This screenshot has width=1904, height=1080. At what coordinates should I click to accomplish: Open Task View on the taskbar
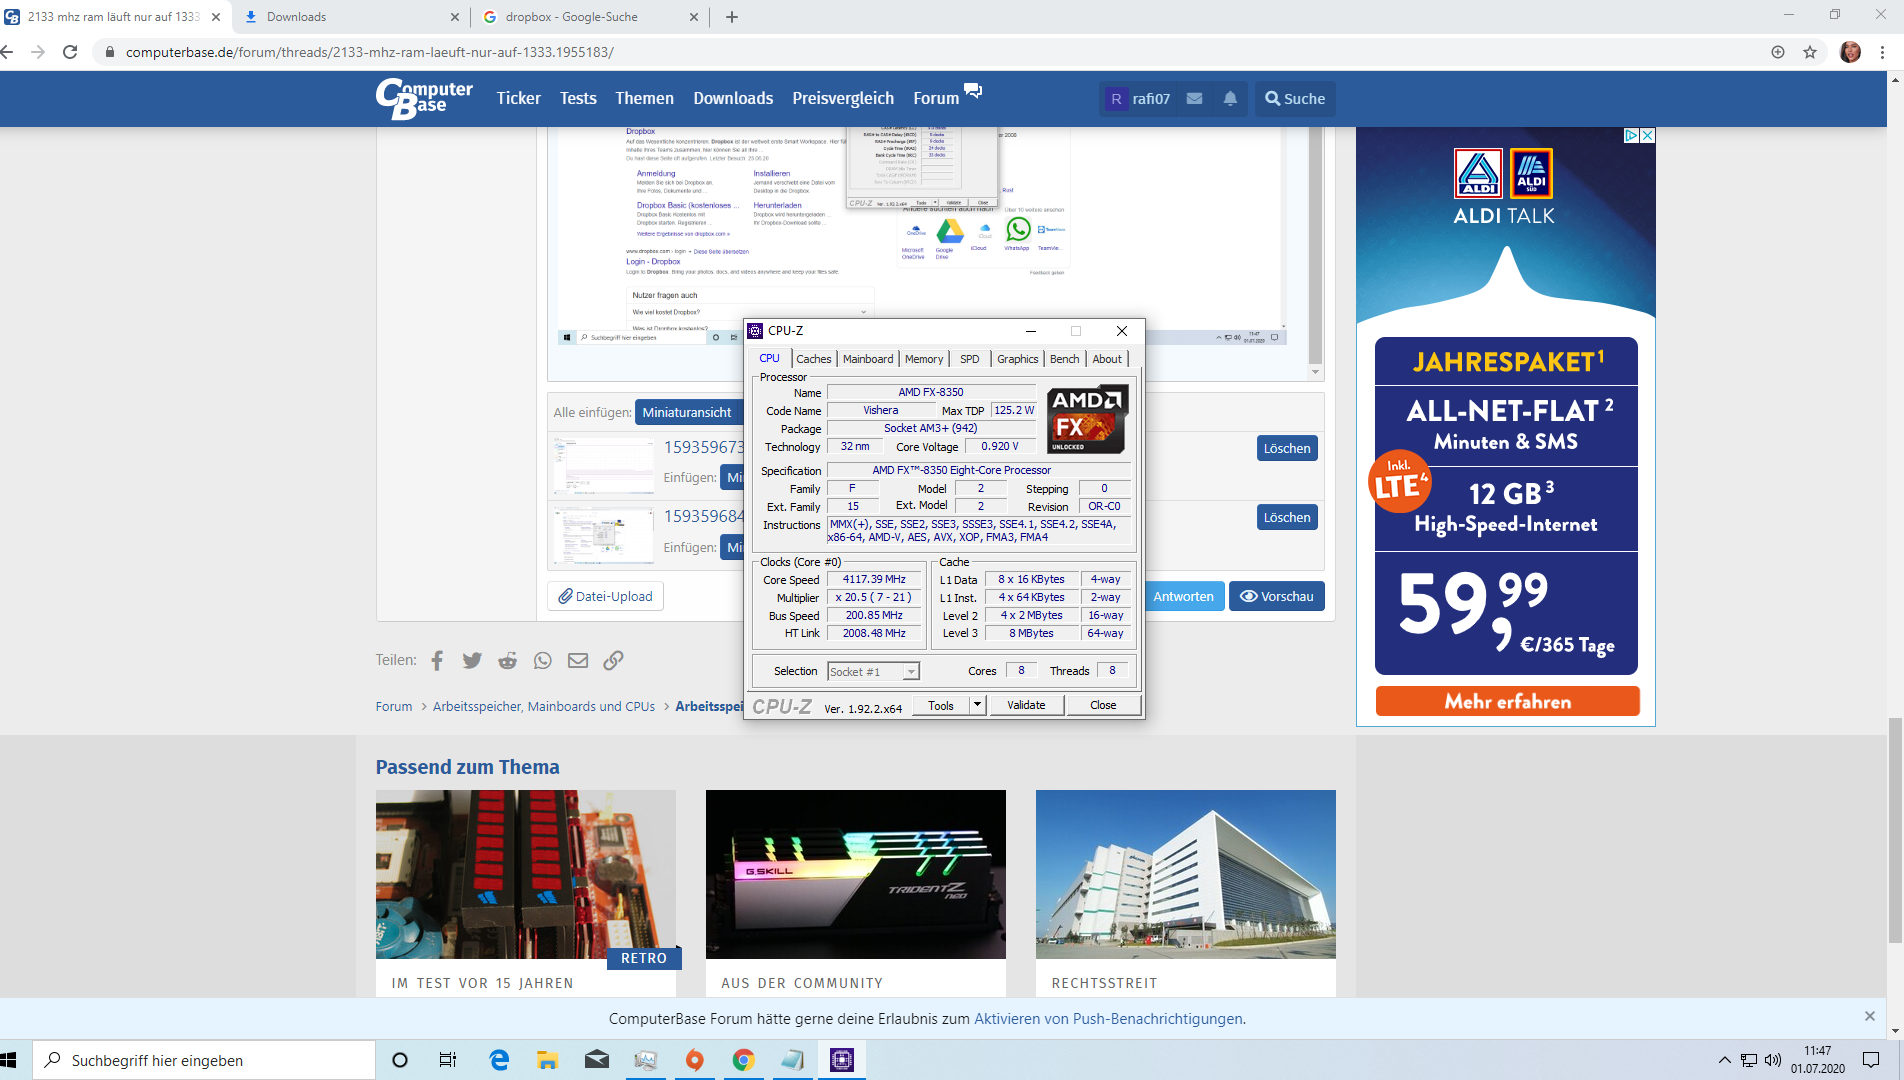tap(448, 1060)
